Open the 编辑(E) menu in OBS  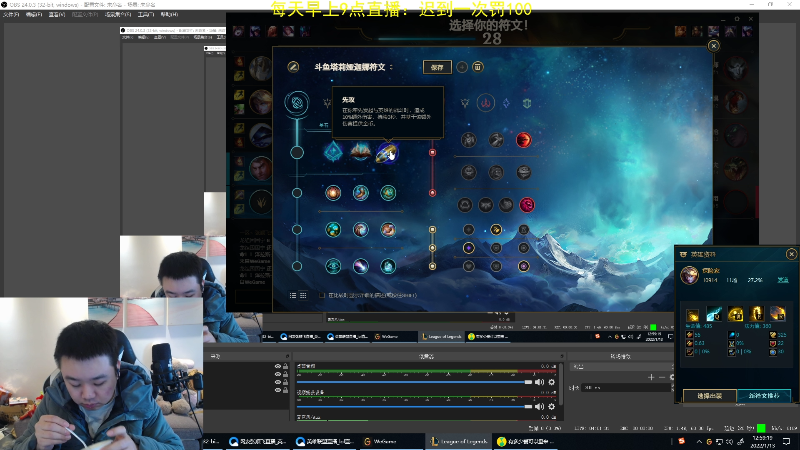point(34,14)
